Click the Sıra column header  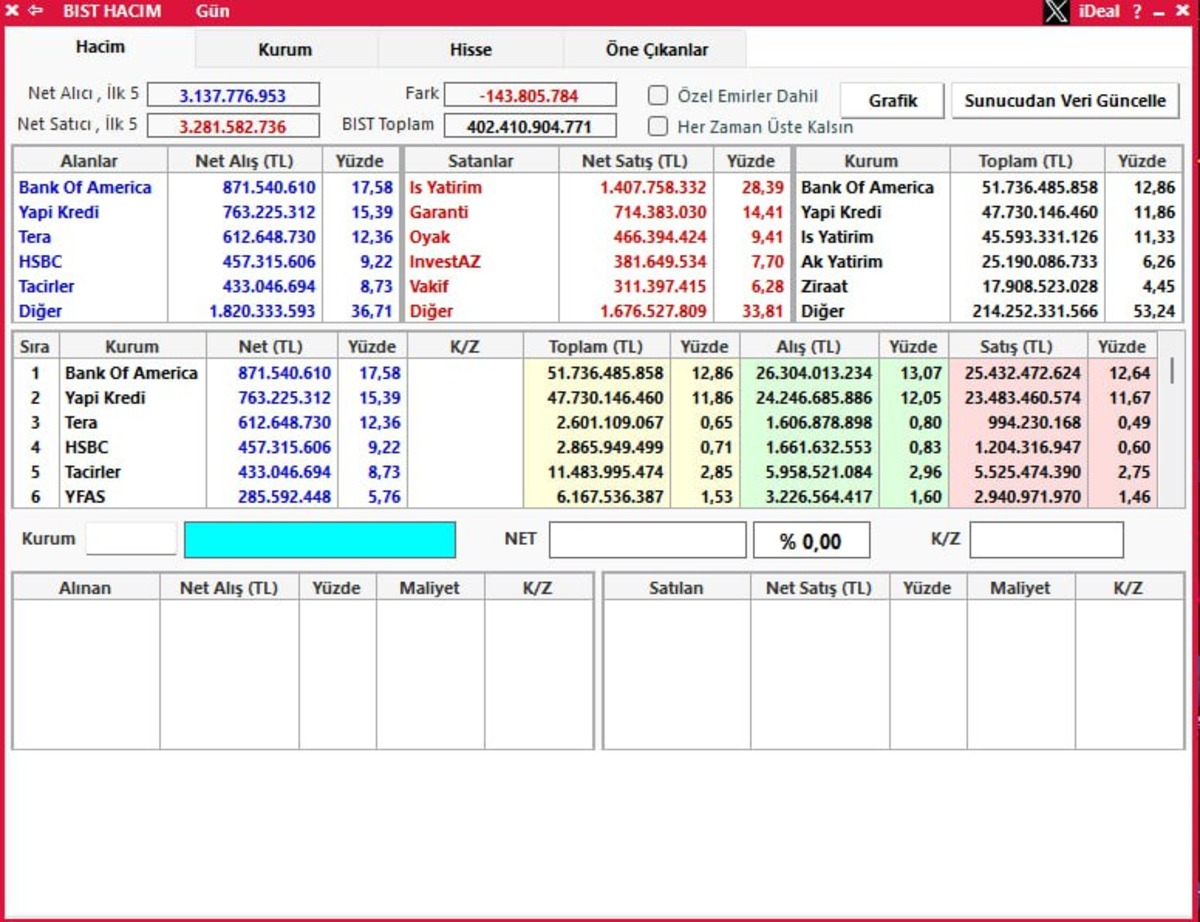coord(35,347)
